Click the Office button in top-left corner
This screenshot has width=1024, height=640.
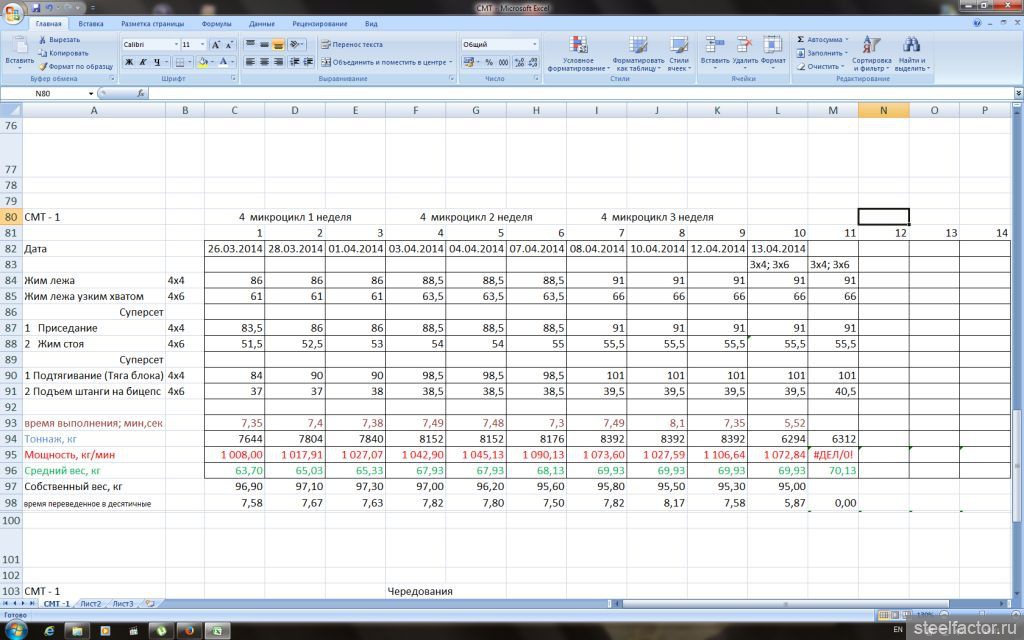pyautogui.click(x=14, y=12)
